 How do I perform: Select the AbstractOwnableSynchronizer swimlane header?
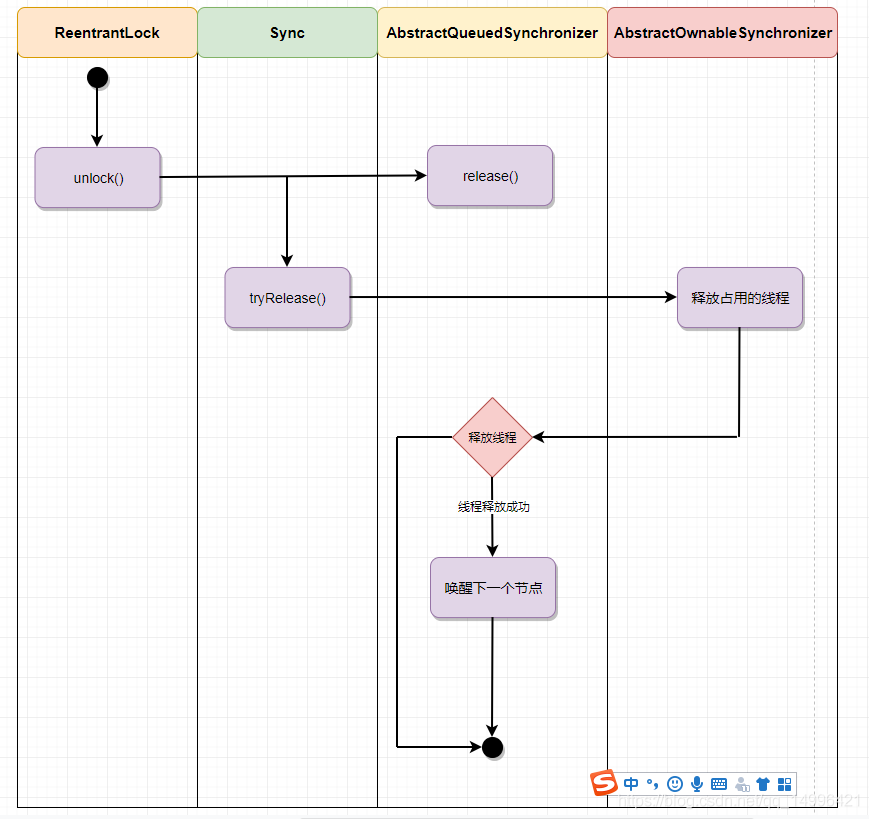click(x=723, y=33)
